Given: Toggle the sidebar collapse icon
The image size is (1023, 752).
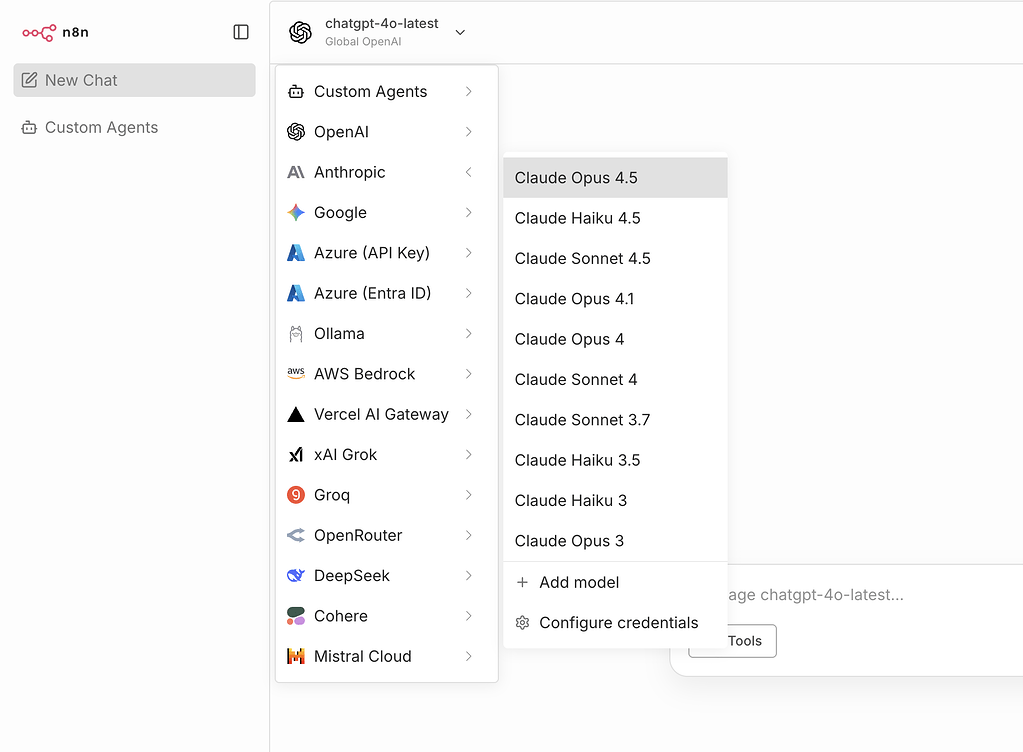Looking at the screenshot, I should (241, 32).
